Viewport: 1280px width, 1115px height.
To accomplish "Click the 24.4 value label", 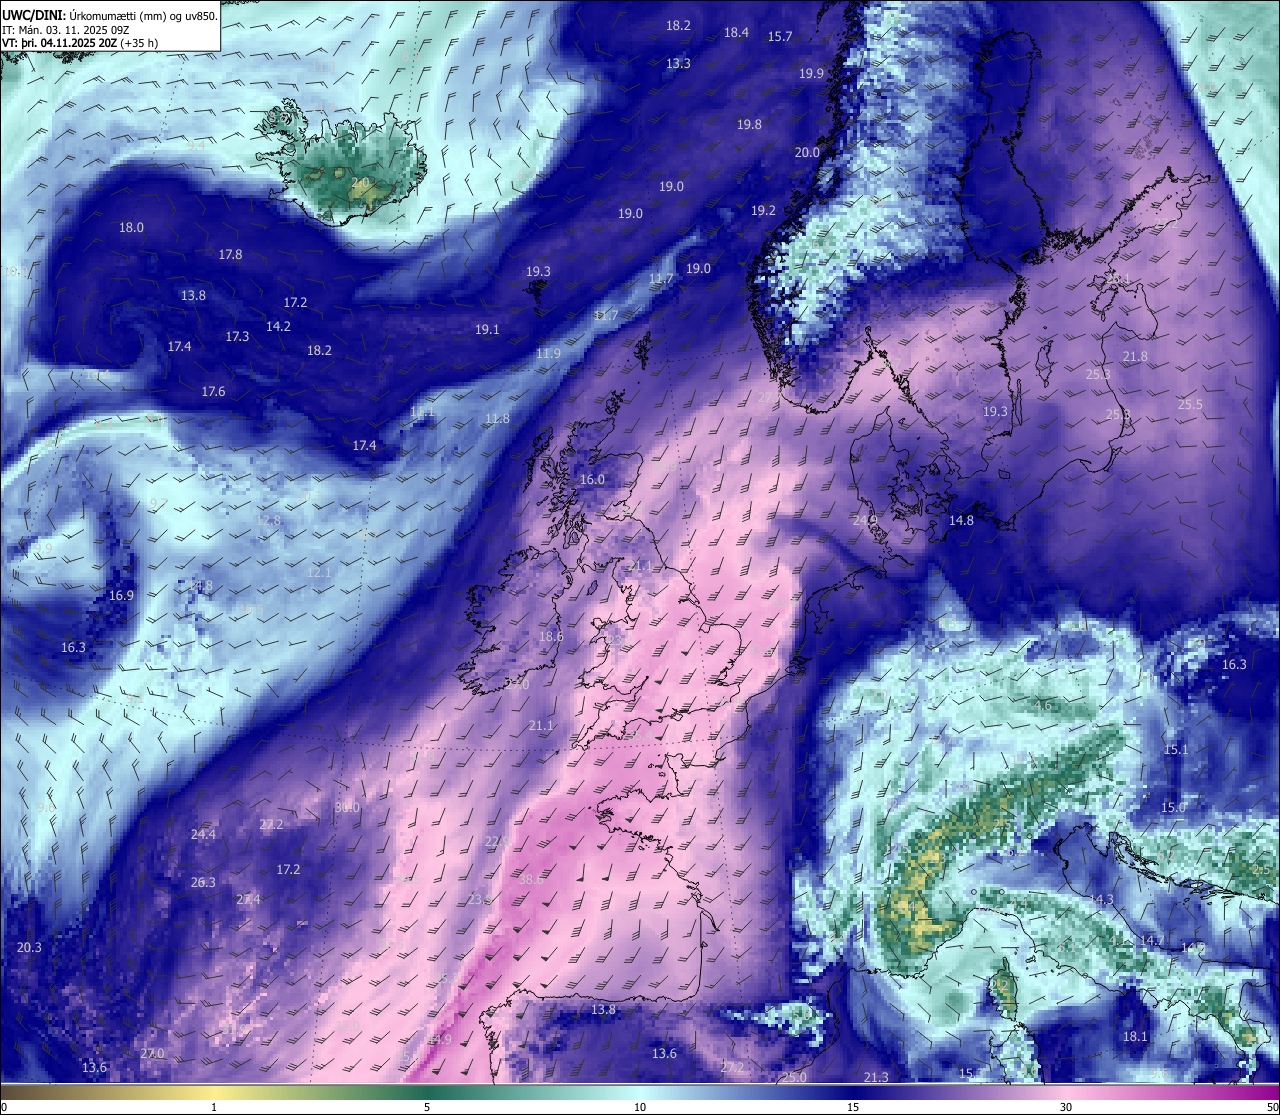I will click(203, 834).
